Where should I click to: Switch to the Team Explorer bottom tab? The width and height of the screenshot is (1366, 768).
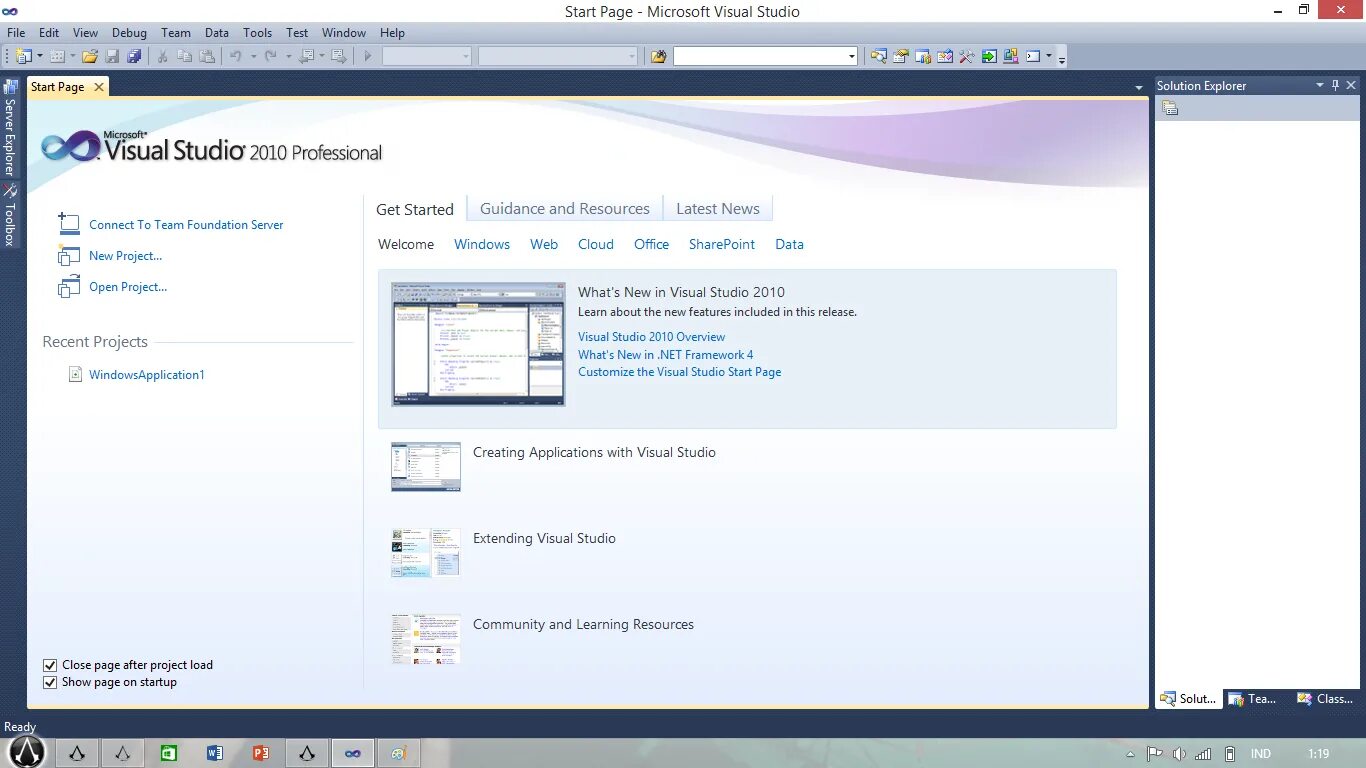[1253, 699]
